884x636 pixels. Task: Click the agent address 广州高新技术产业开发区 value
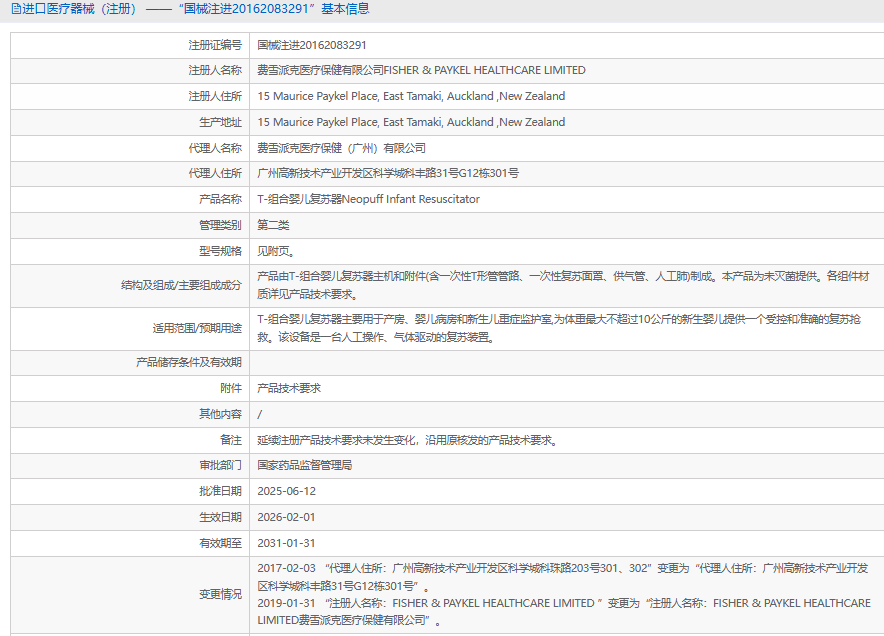[x=388, y=174]
